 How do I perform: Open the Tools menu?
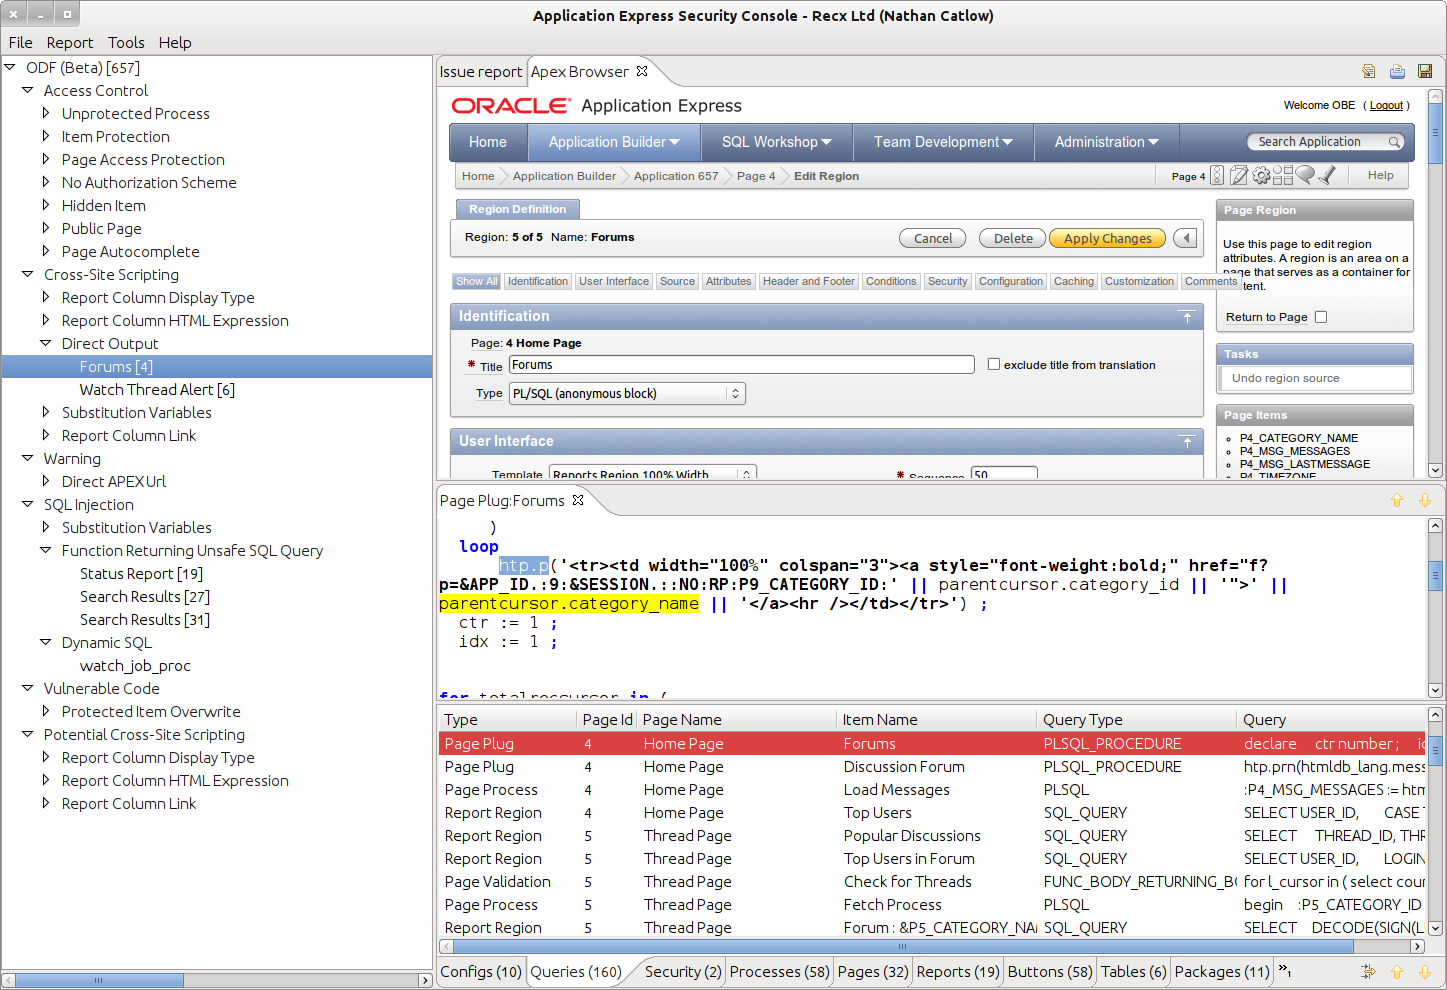pos(126,42)
